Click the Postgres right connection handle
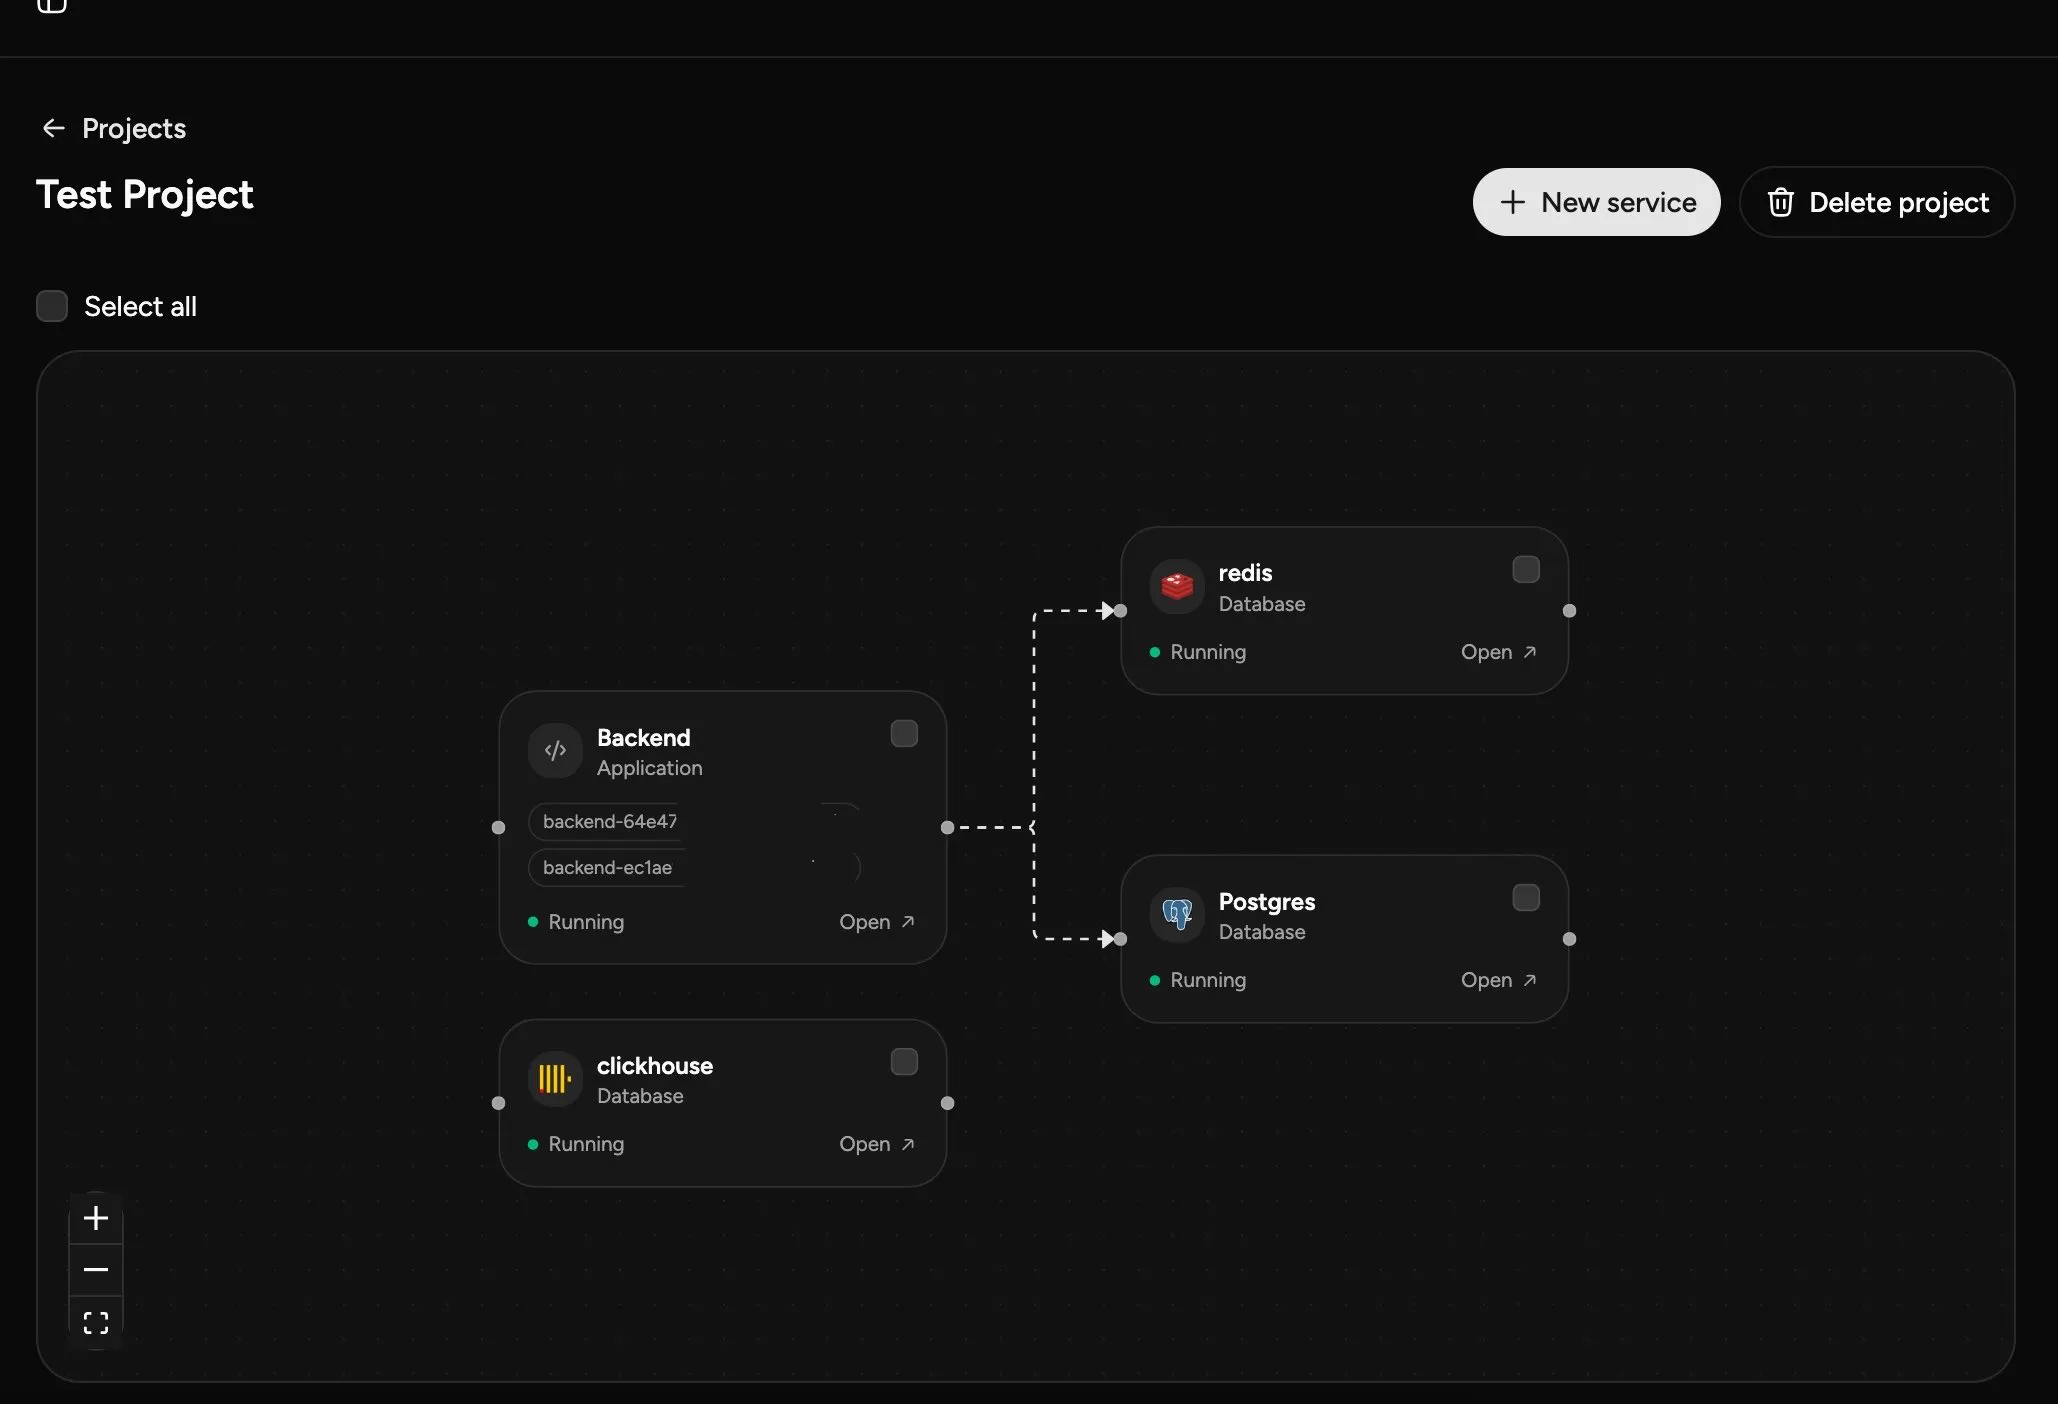The height and width of the screenshot is (1404, 2058). [1569, 939]
